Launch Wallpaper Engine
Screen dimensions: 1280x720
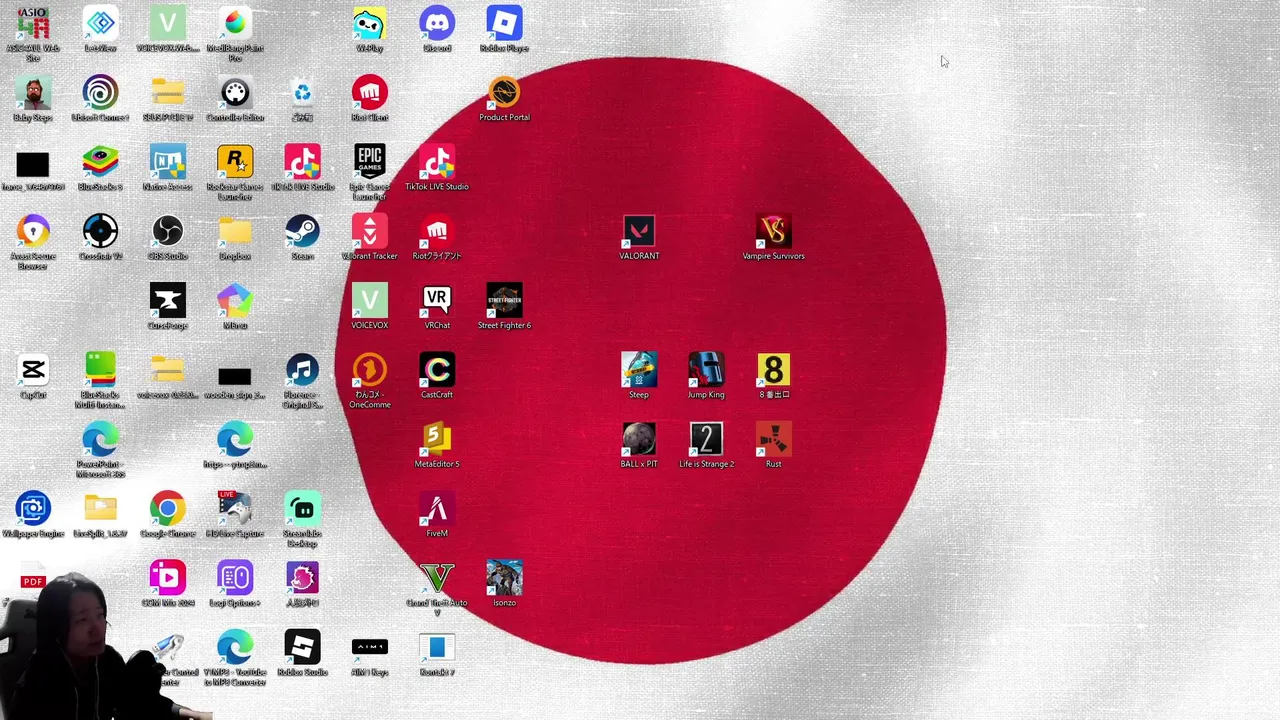point(33,509)
